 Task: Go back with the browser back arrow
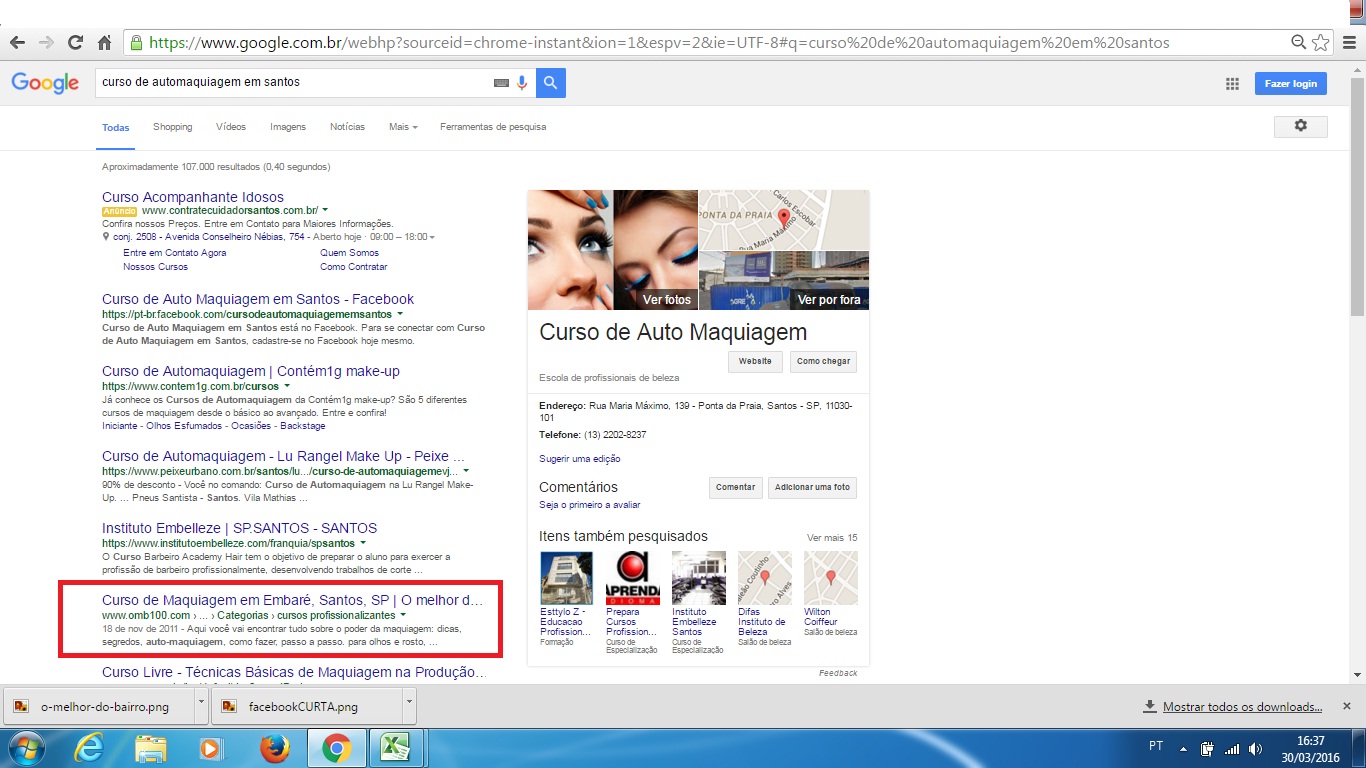coord(17,43)
